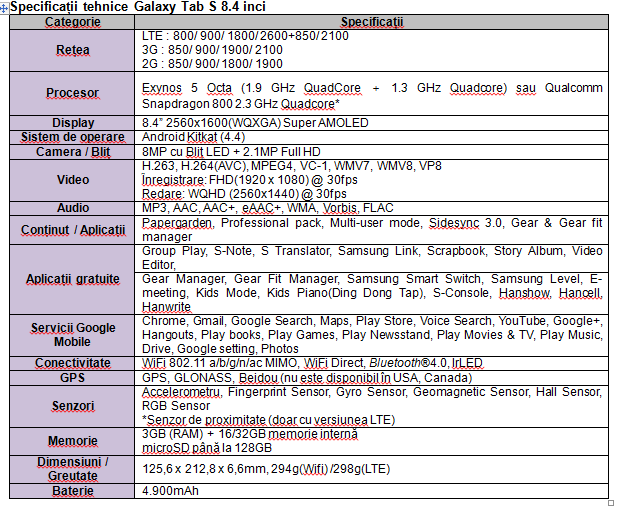Click the Drive, Google setting, Photos line
Viewport: 623px width, 515px height.
(x=220, y=349)
